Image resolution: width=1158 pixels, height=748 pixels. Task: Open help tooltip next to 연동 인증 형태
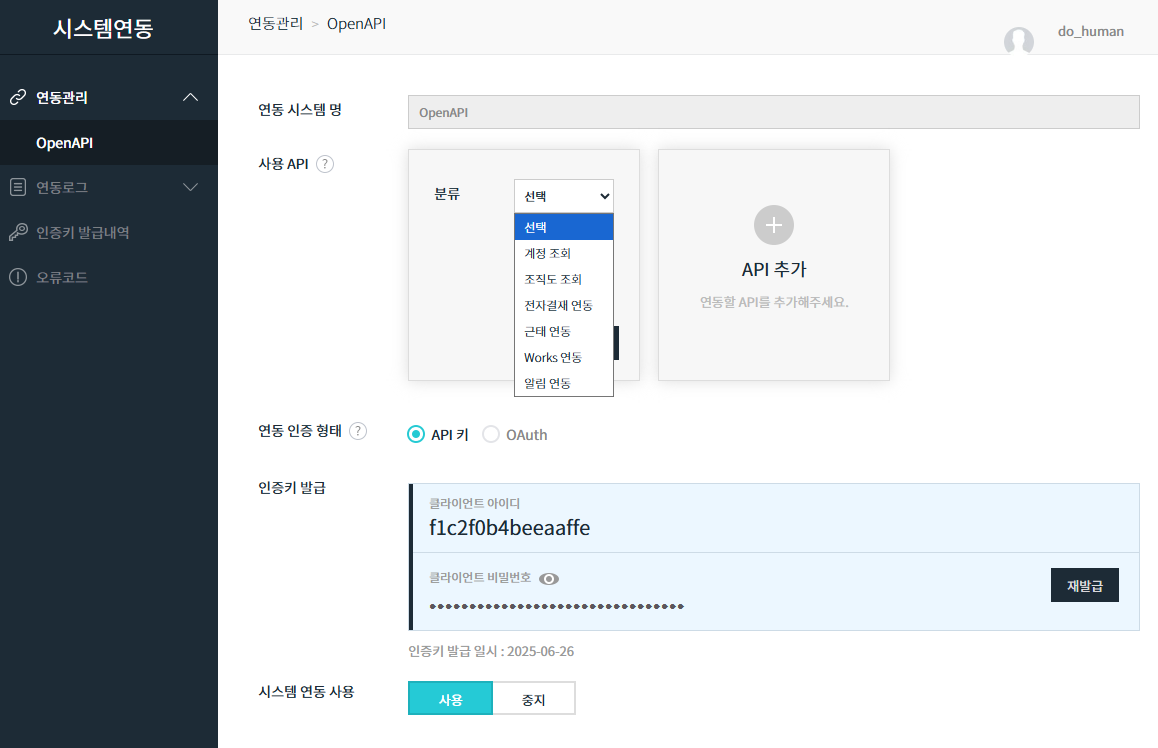point(358,431)
